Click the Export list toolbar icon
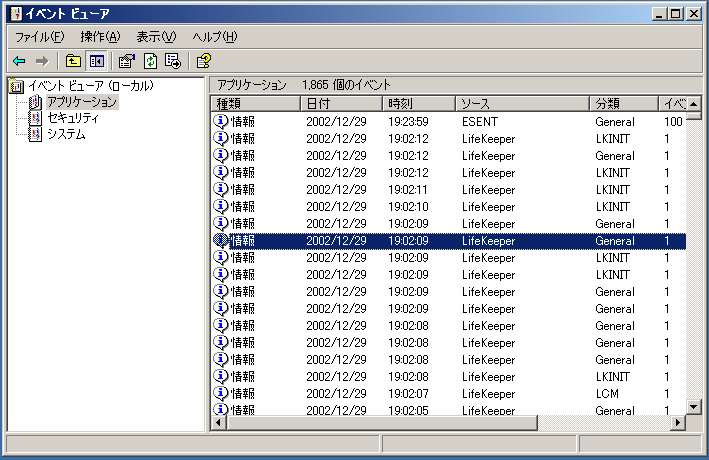The image size is (709, 460). 173,61
